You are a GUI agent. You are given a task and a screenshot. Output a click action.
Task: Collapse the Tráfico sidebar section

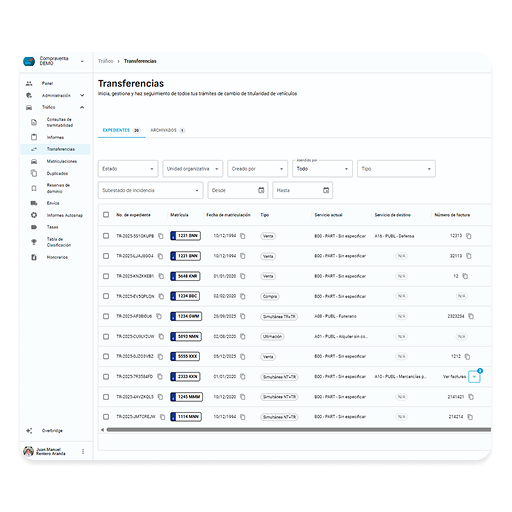[82, 107]
